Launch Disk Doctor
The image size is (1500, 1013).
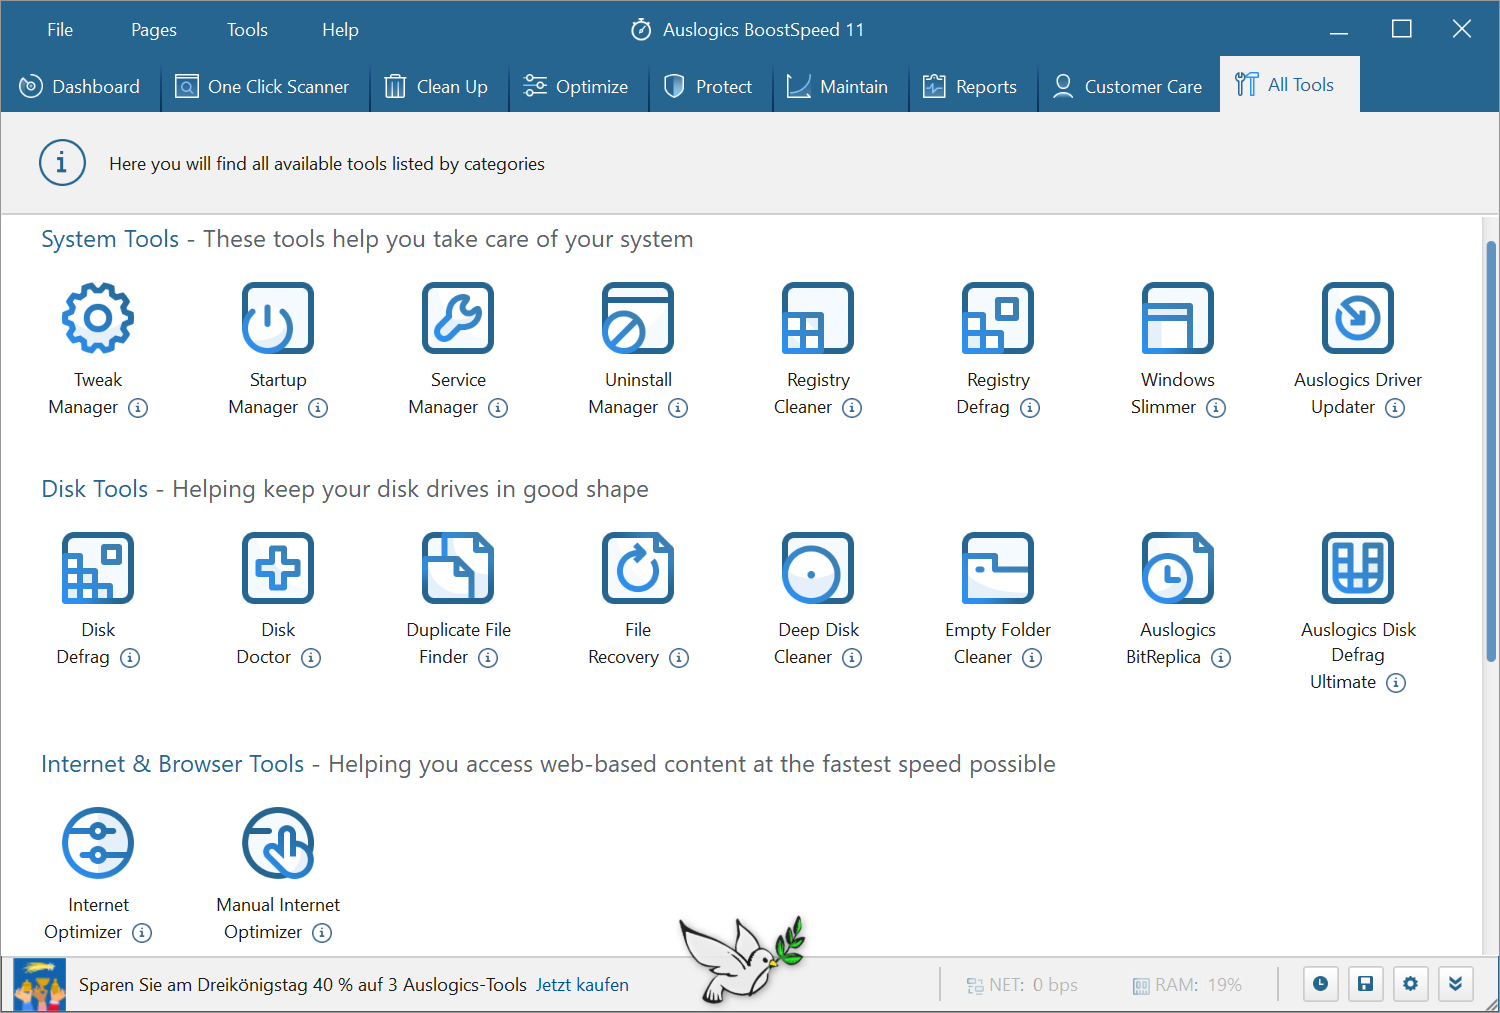click(x=278, y=568)
